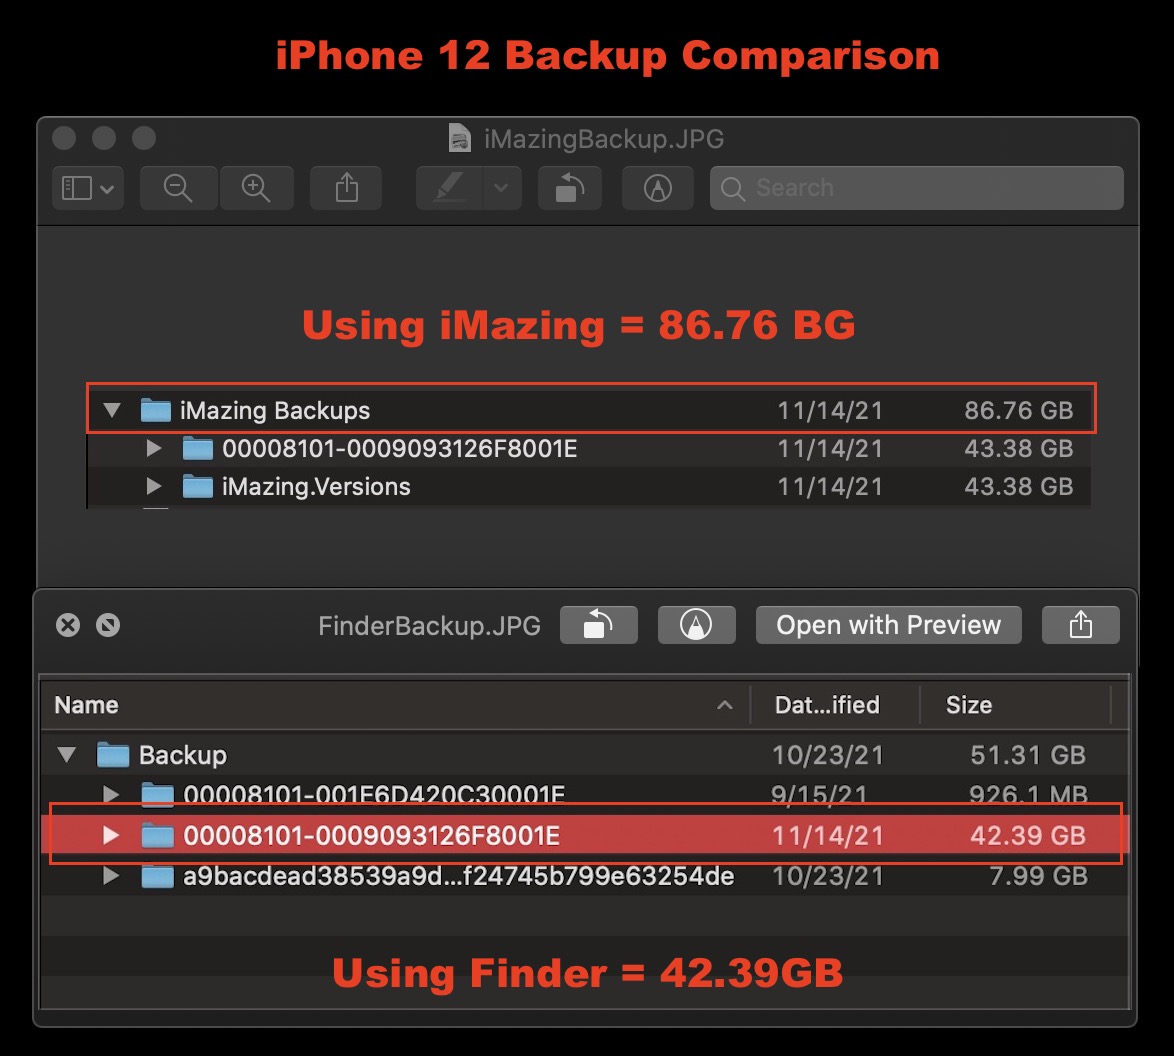Image resolution: width=1174 pixels, height=1056 pixels.
Task: Rotate image using Preview toolbar rotate icon
Action: pyautogui.click(x=569, y=188)
